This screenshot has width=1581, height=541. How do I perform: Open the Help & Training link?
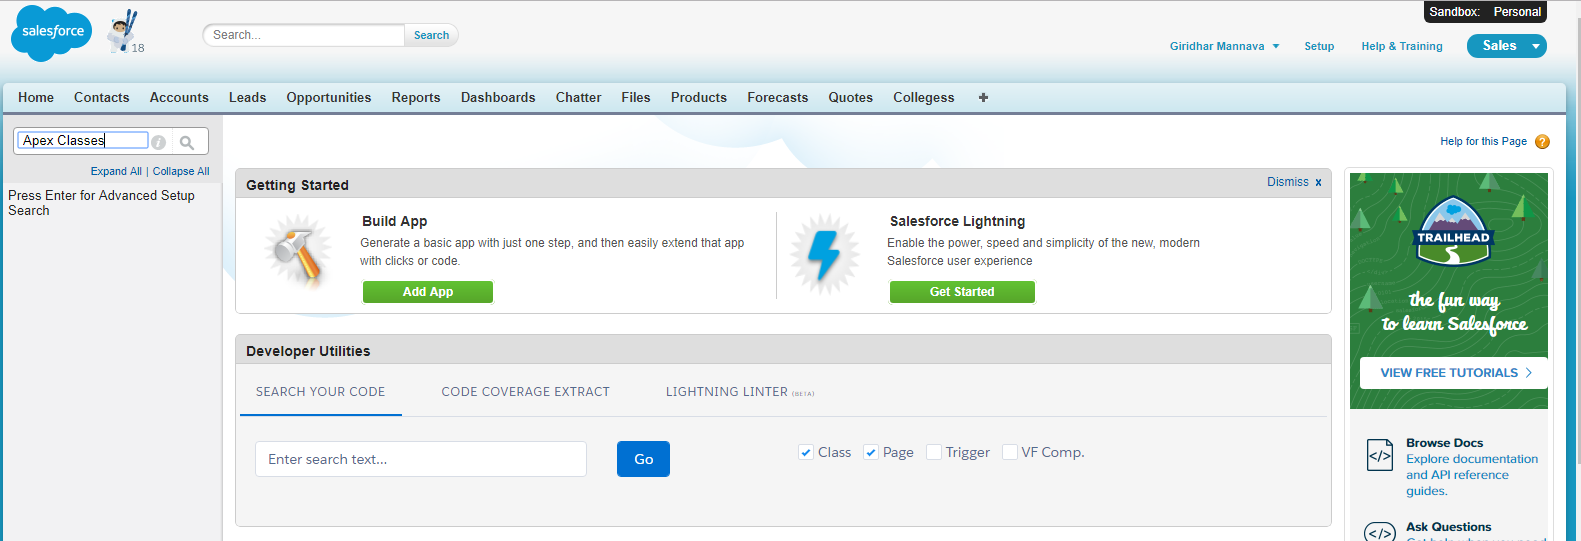(x=1402, y=46)
